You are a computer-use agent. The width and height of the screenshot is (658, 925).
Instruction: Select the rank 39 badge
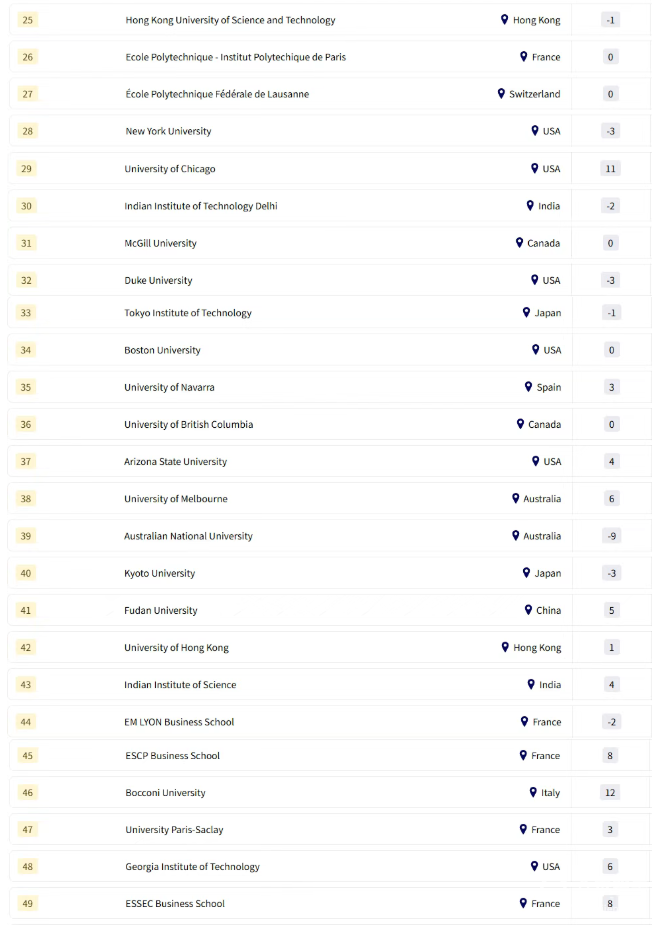pyautogui.click(x=26, y=536)
